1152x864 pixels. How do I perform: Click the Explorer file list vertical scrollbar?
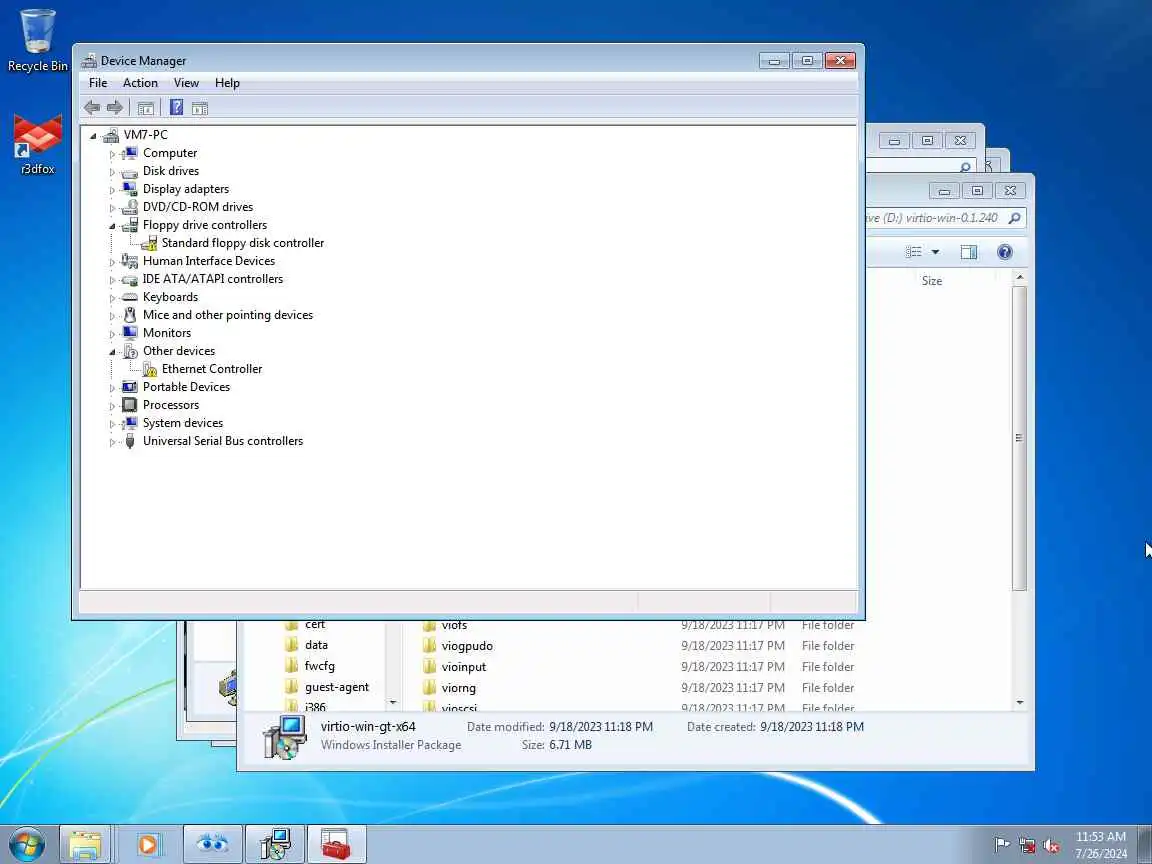[1019, 438]
